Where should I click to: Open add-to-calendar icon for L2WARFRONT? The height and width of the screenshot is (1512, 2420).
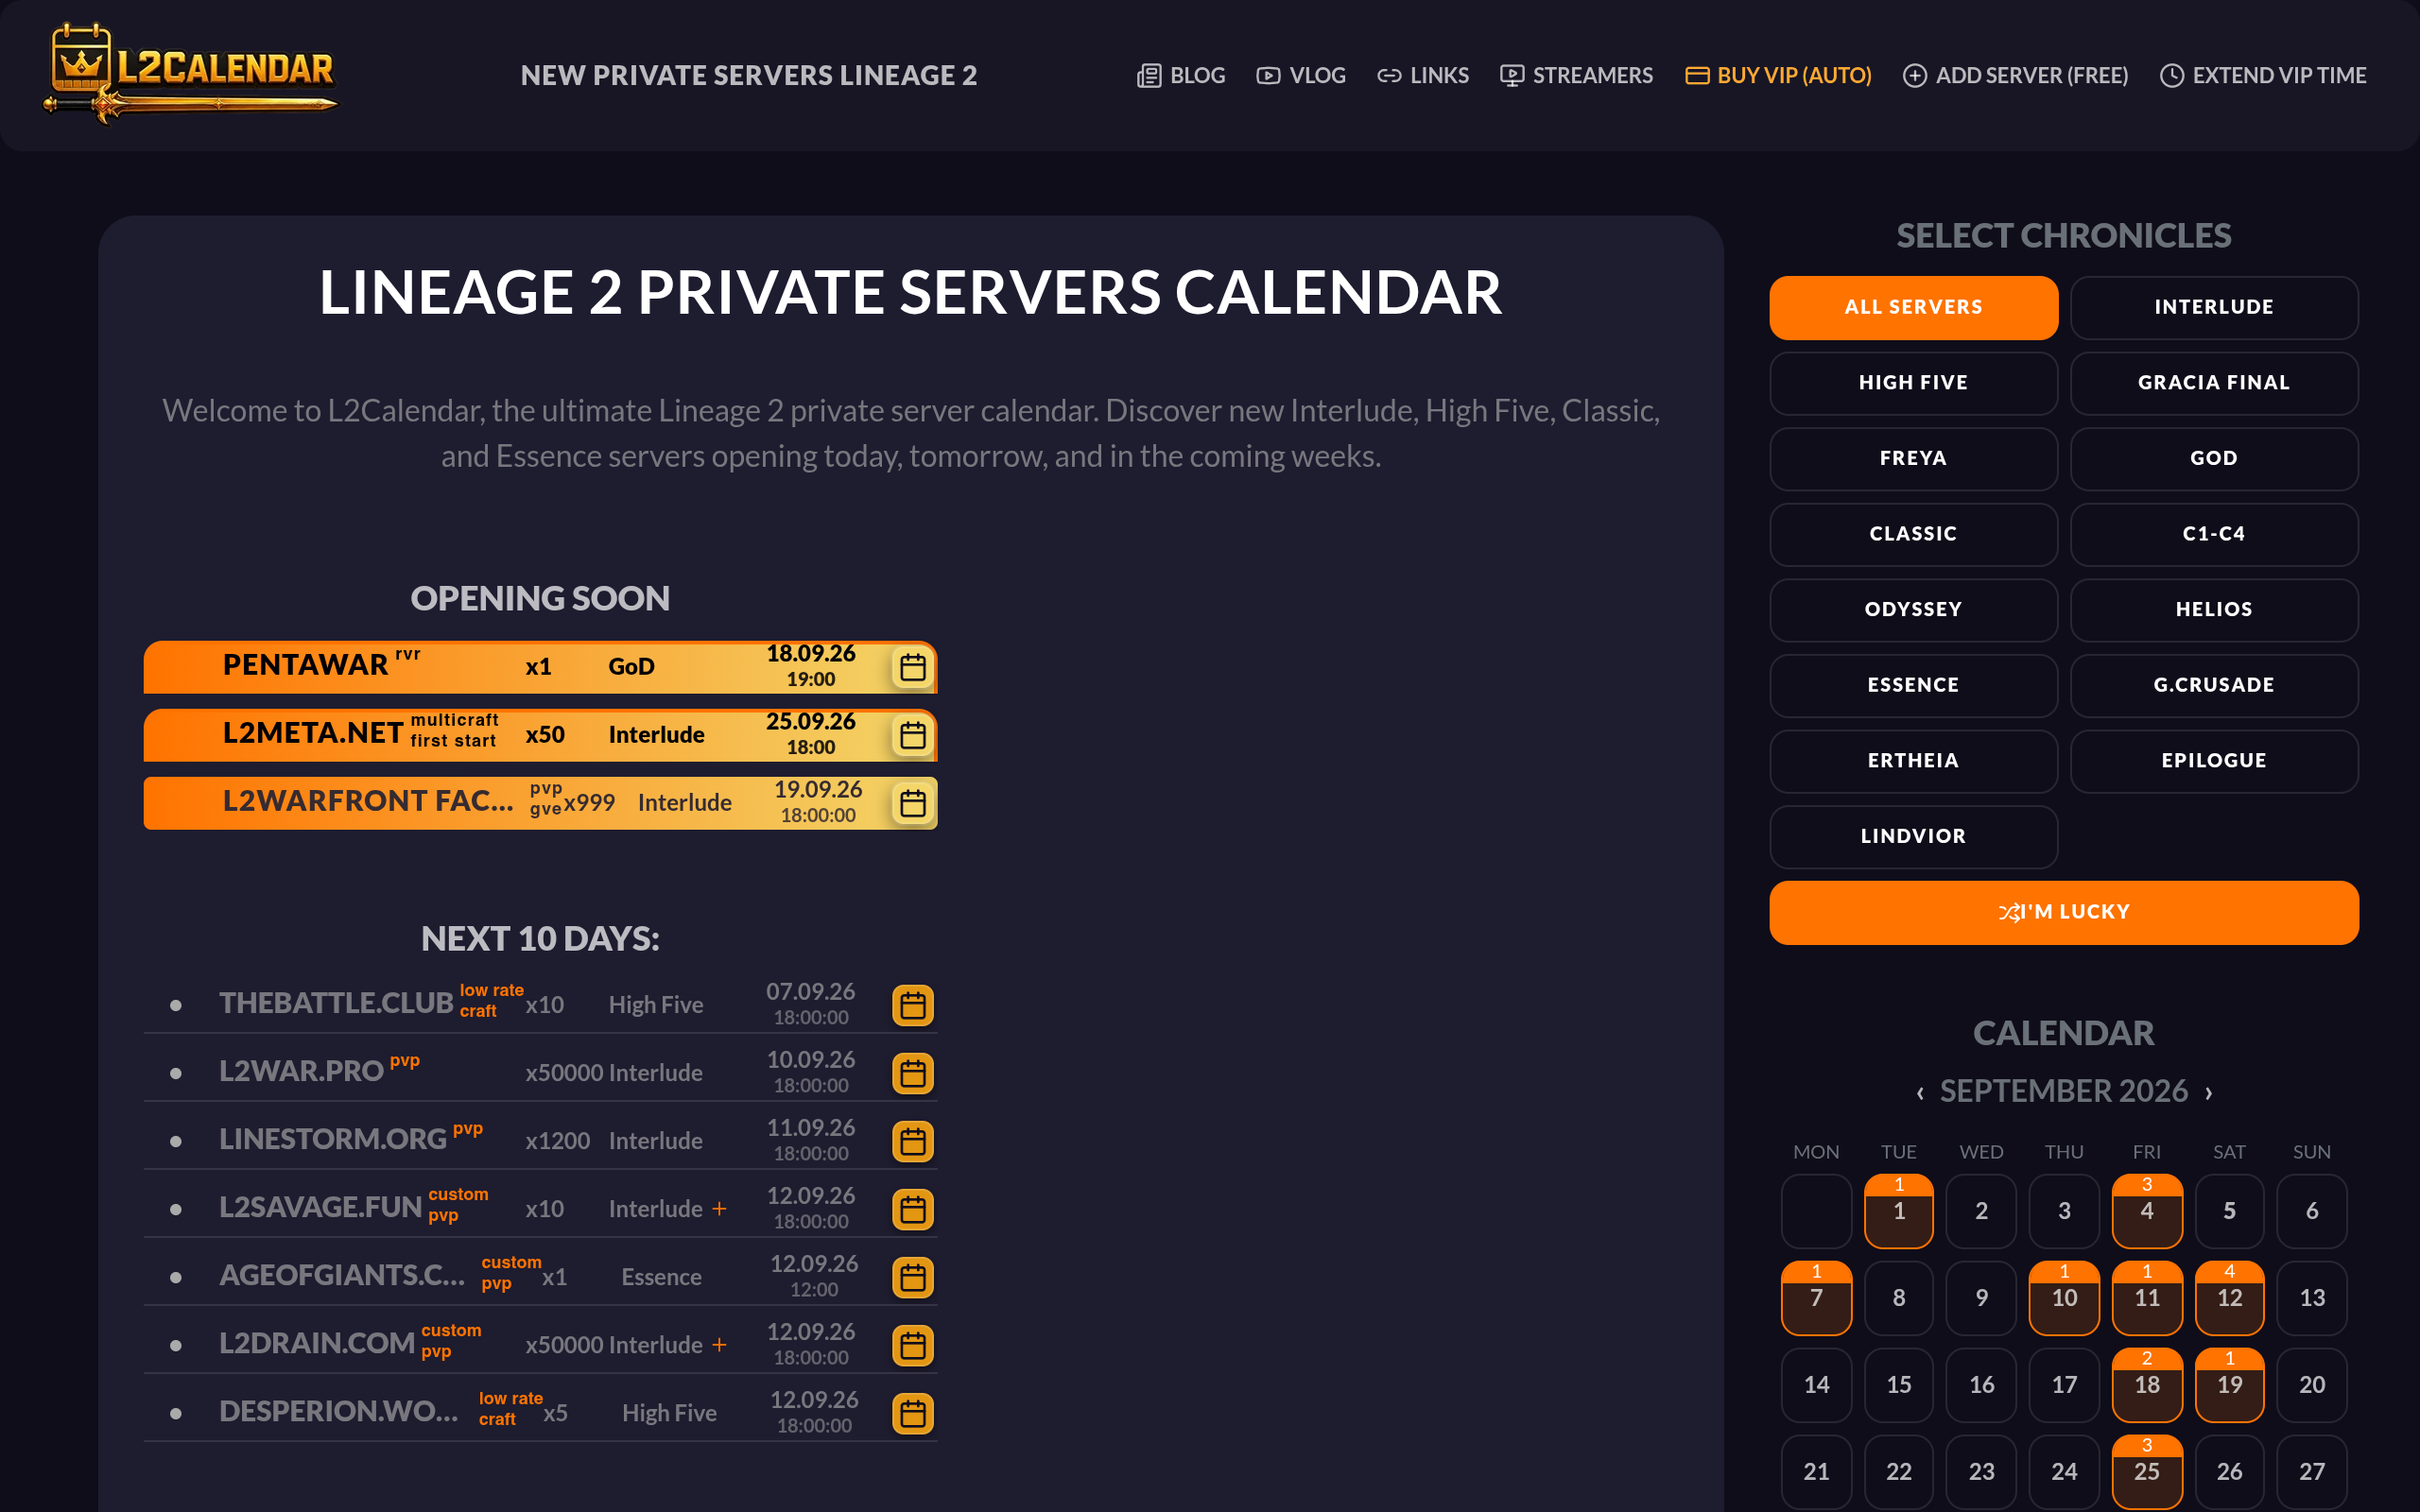[x=912, y=803]
